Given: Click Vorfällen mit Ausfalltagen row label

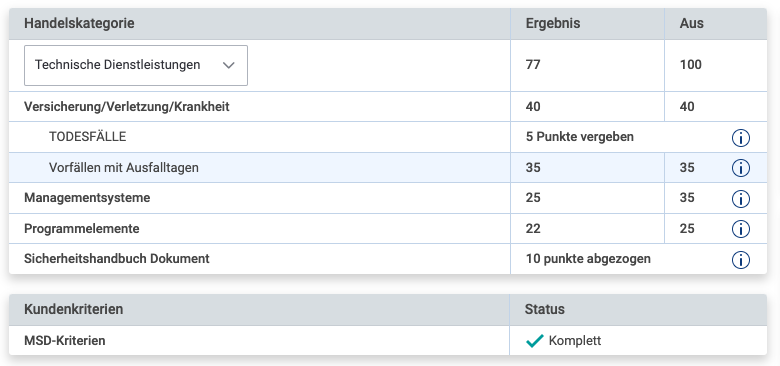Looking at the screenshot, I should (x=124, y=168).
